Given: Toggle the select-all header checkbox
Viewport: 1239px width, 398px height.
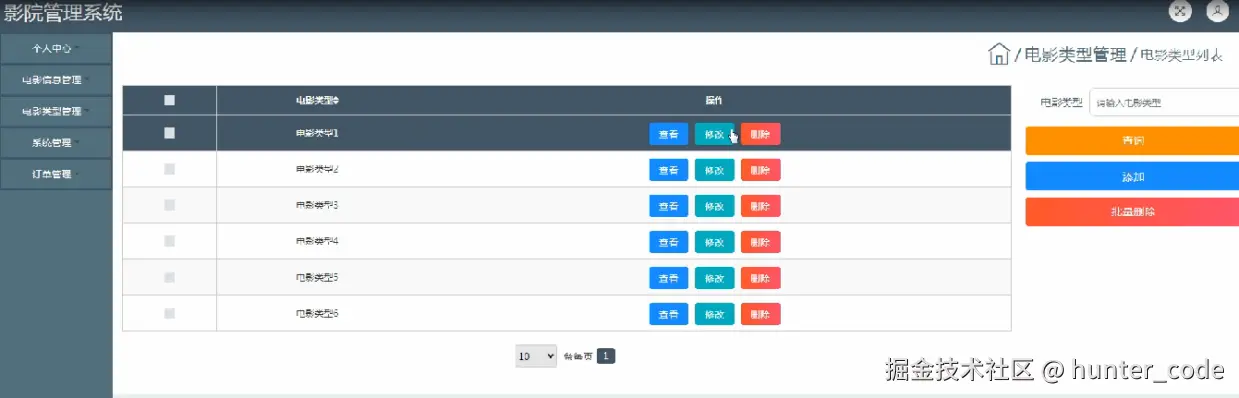Looking at the screenshot, I should point(169,100).
